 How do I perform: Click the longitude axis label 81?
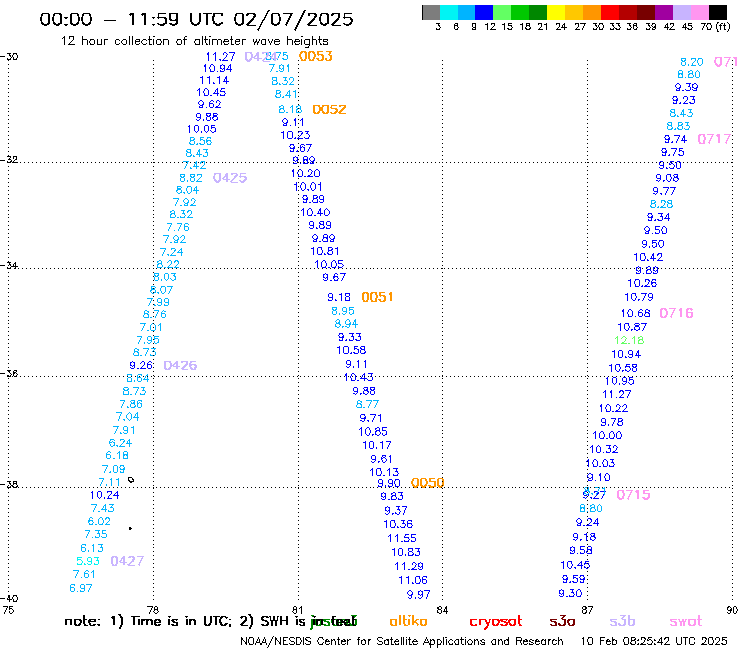[x=298, y=610]
